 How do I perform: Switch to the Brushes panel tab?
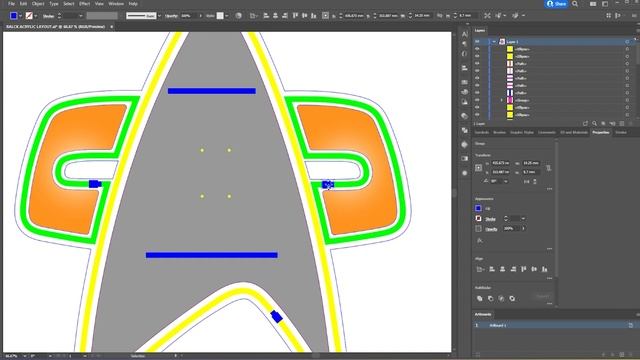(499, 132)
